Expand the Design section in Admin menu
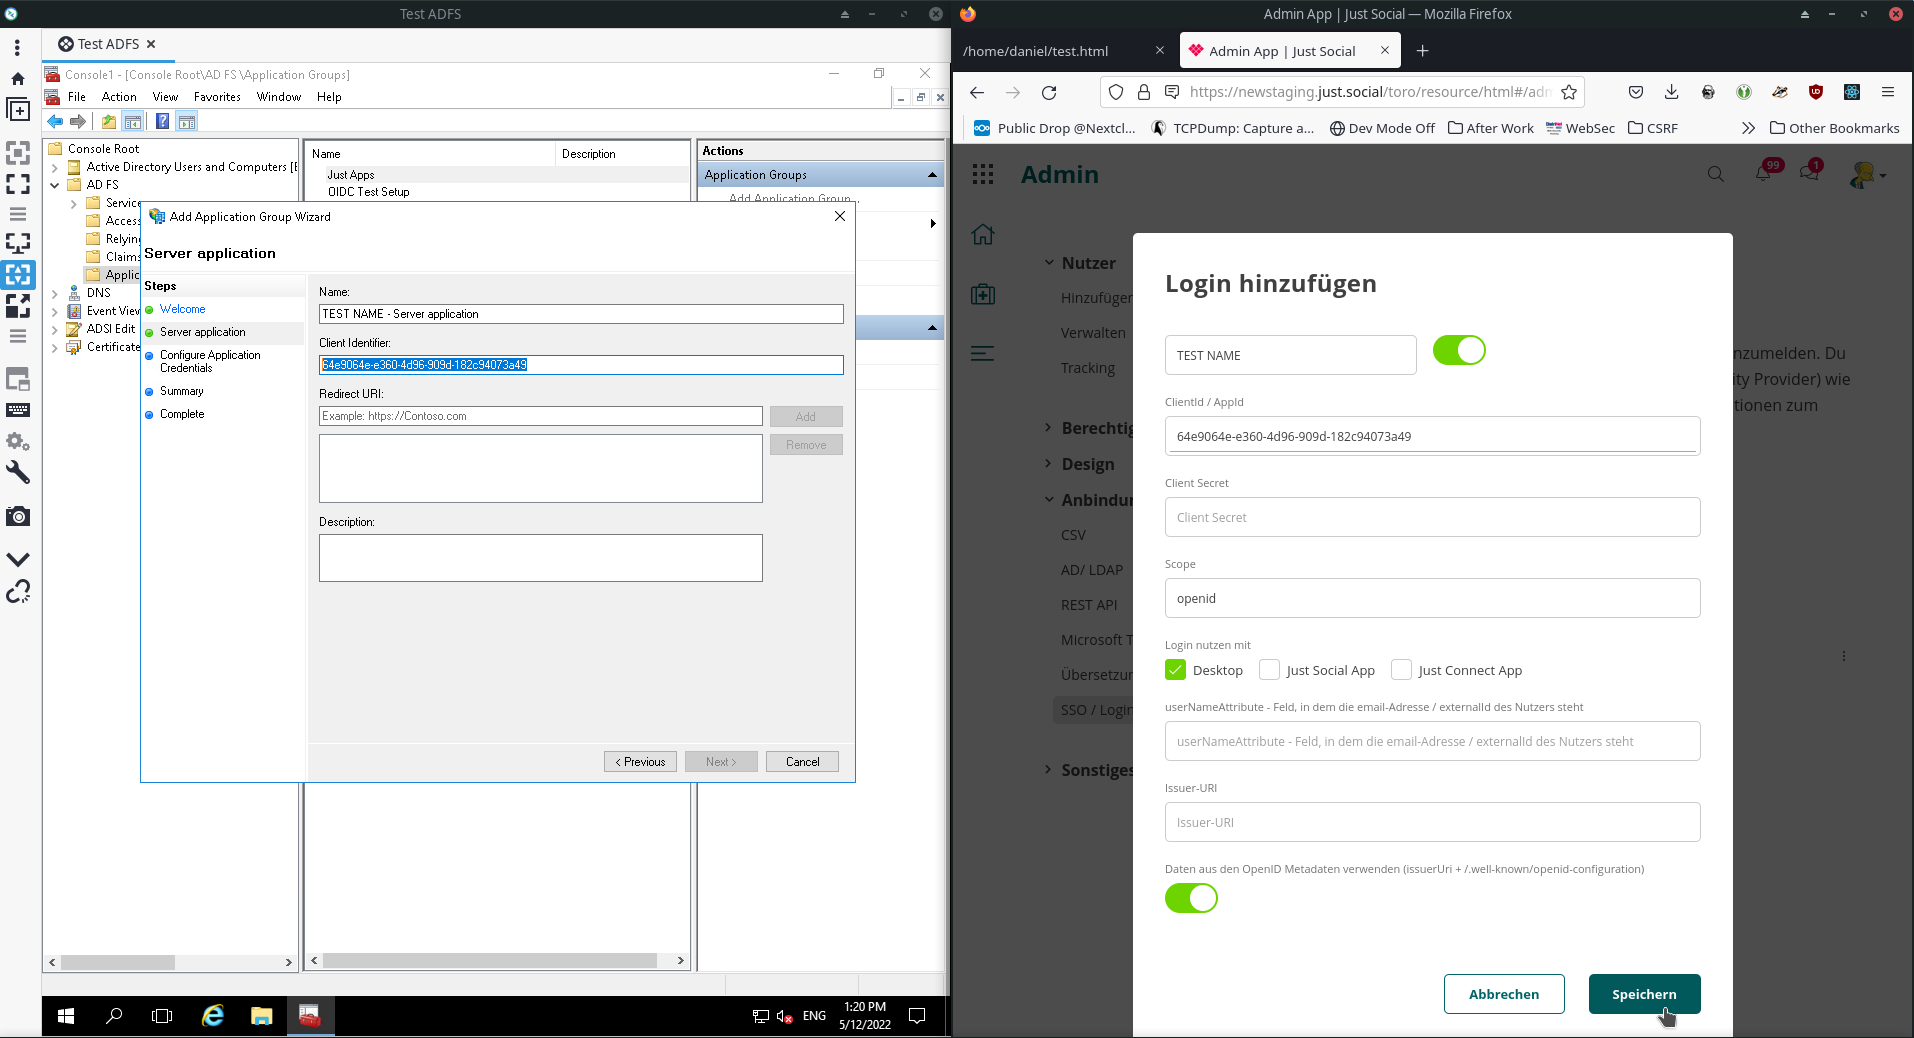This screenshot has height=1038, width=1914. click(1087, 464)
